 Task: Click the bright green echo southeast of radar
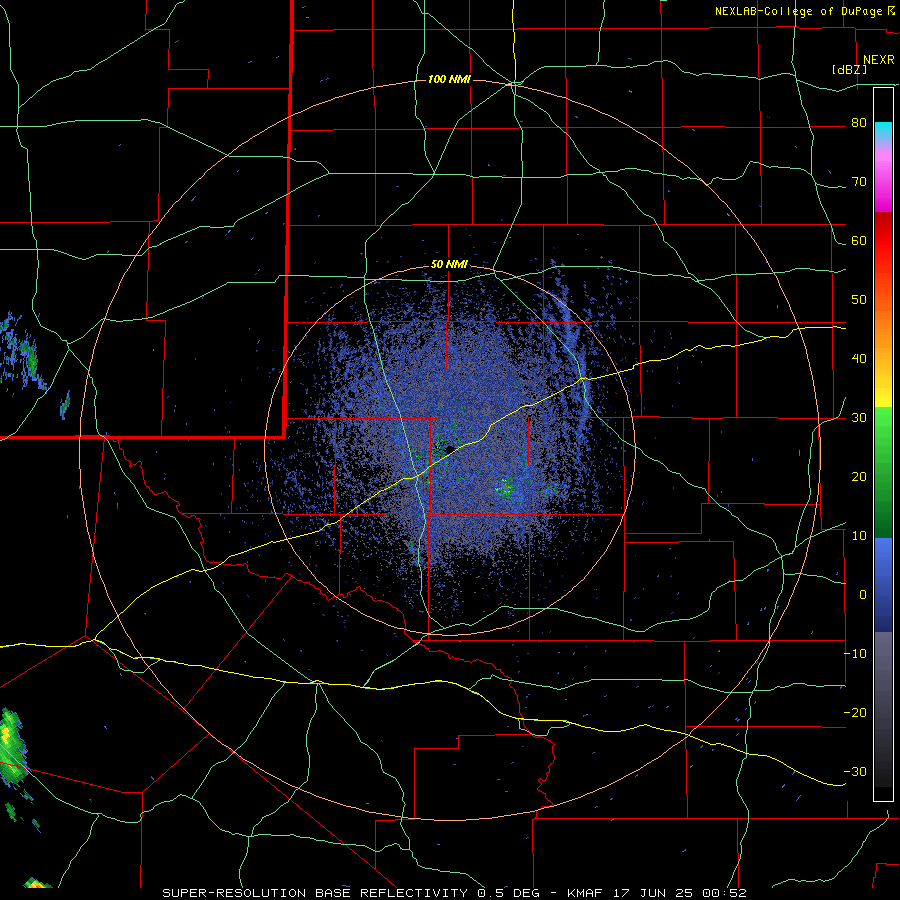(505, 488)
